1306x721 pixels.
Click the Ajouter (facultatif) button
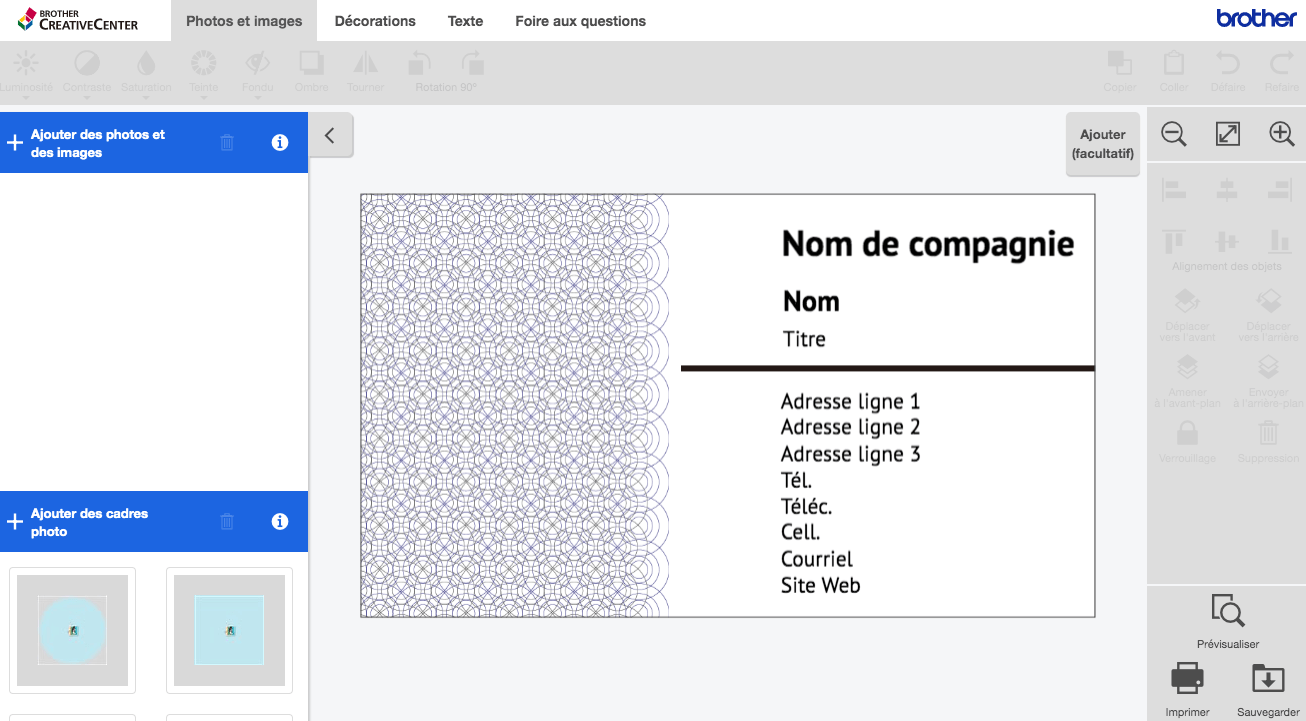[x=1103, y=144]
